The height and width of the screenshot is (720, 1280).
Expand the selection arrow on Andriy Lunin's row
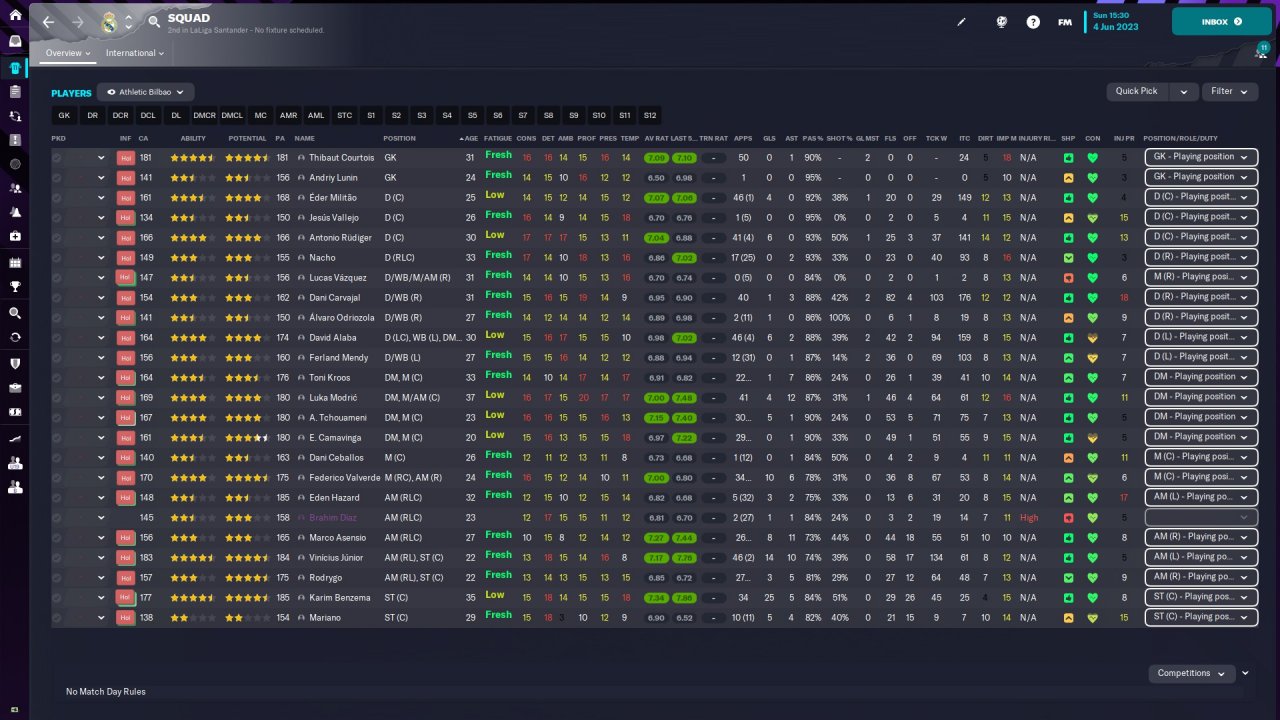tap(101, 177)
